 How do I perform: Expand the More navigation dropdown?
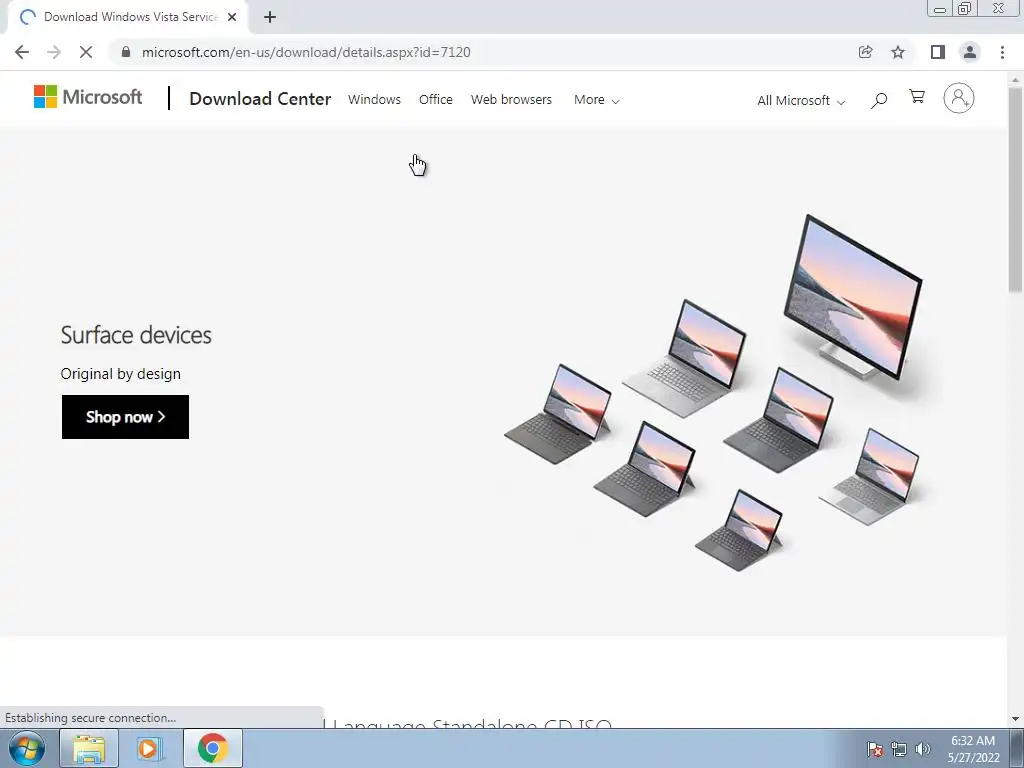coord(596,100)
